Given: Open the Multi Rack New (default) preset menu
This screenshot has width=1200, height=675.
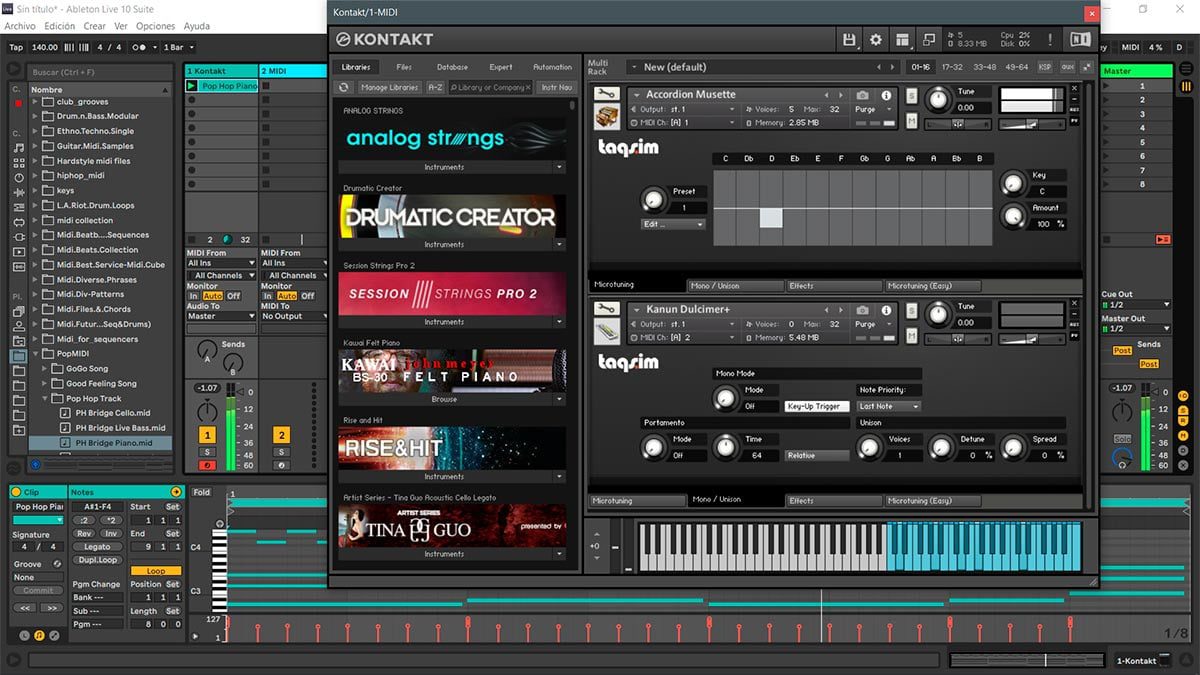Looking at the screenshot, I should (x=765, y=67).
